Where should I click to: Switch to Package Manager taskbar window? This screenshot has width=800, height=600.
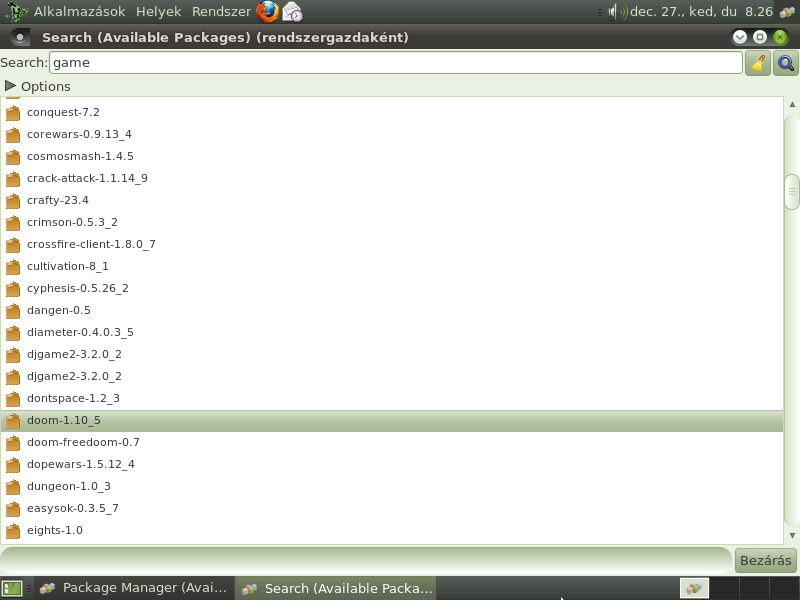133,588
